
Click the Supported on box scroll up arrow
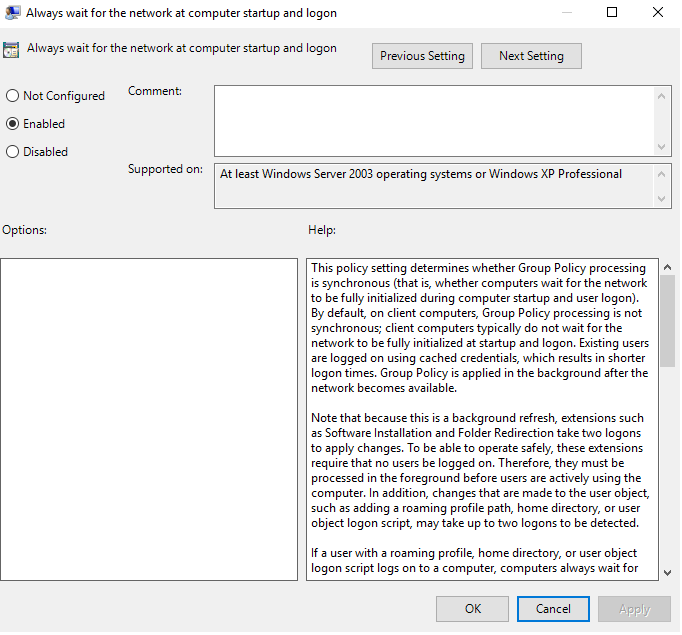pos(663,173)
